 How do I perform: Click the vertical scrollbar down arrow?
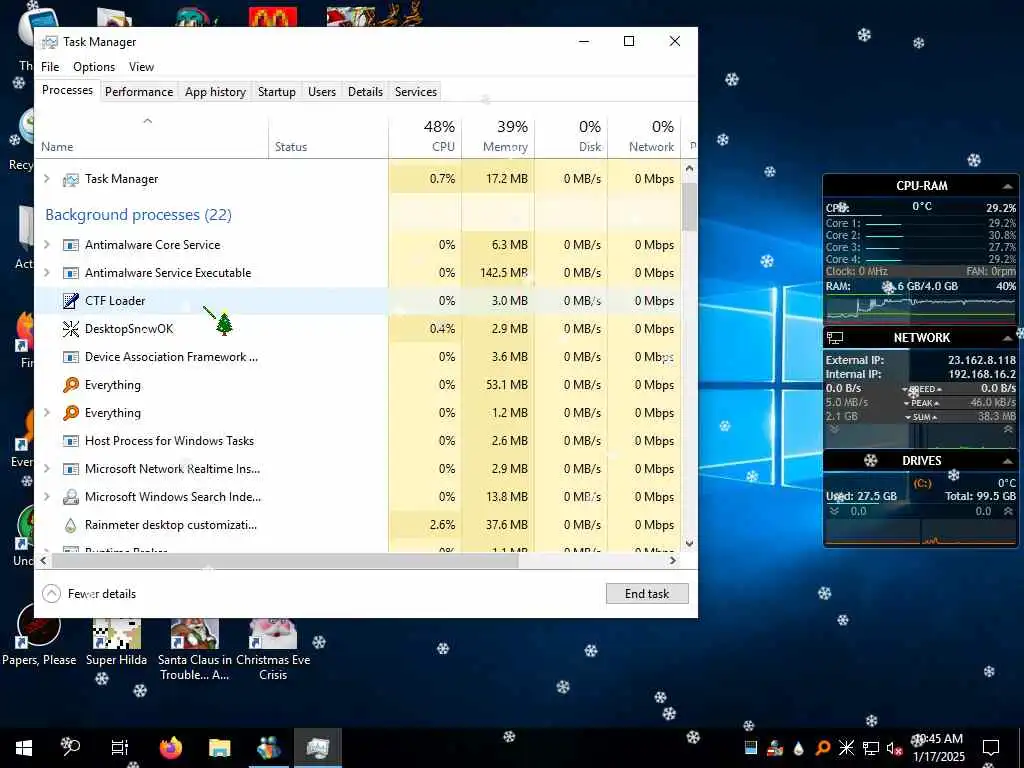pyautogui.click(x=689, y=543)
